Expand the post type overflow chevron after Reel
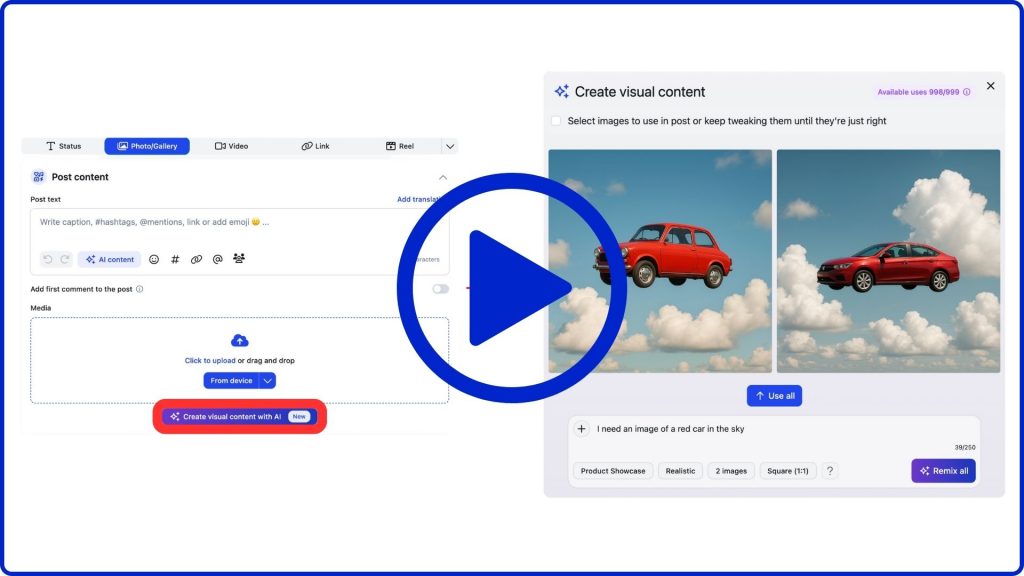1024x576 pixels. 450,146
